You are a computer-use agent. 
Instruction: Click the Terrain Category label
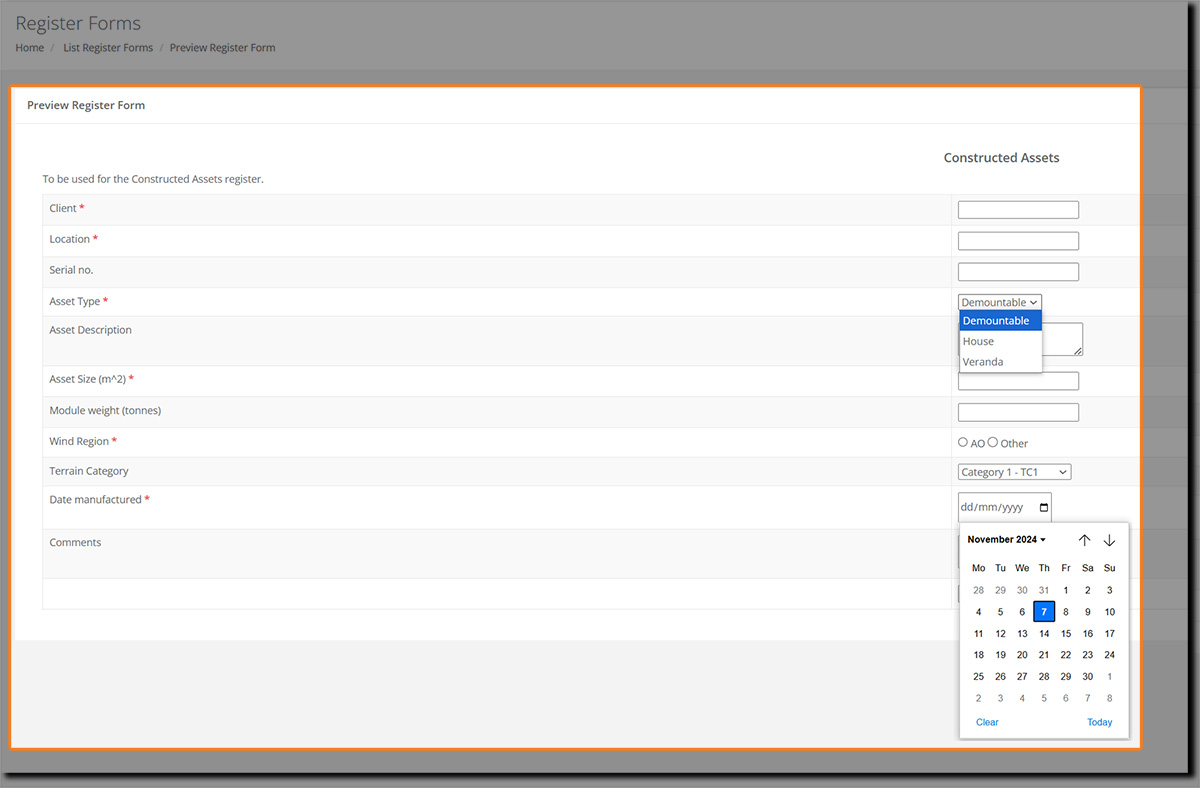point(89,471)
